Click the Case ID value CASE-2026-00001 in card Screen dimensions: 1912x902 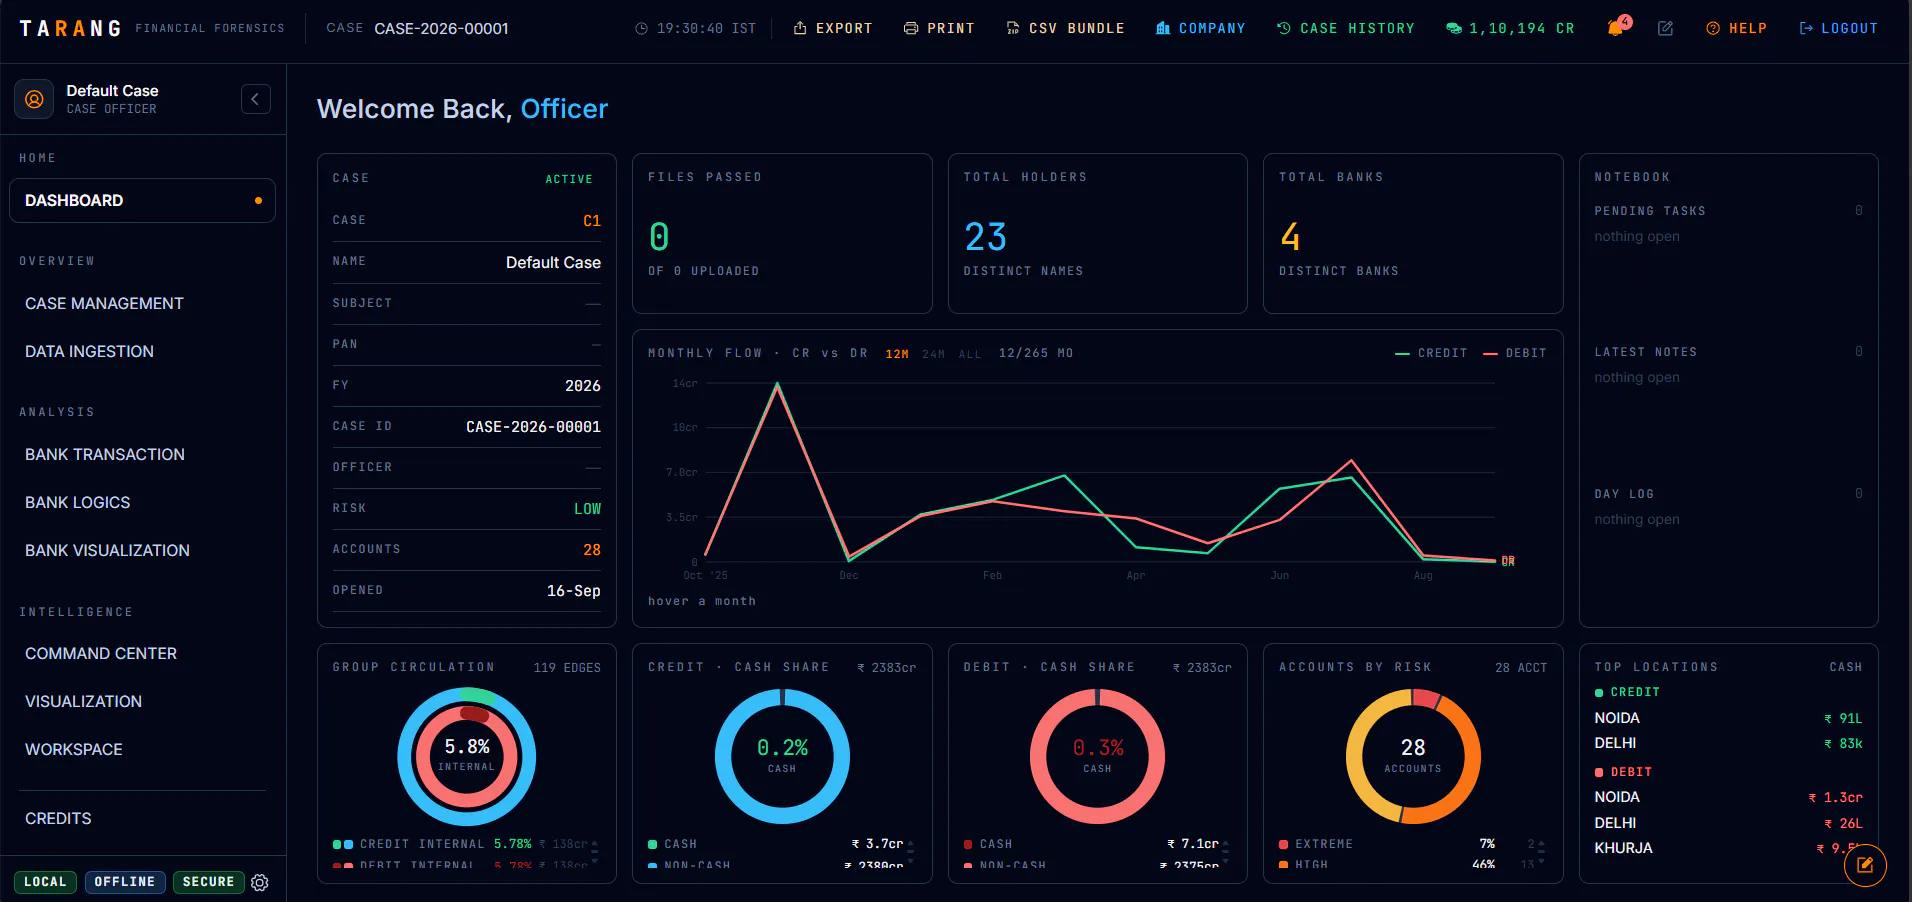click(x=533, y=427)
